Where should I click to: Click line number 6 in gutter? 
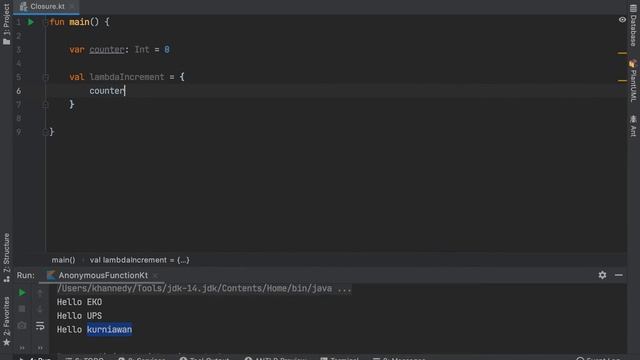click(x=18, y=91)
